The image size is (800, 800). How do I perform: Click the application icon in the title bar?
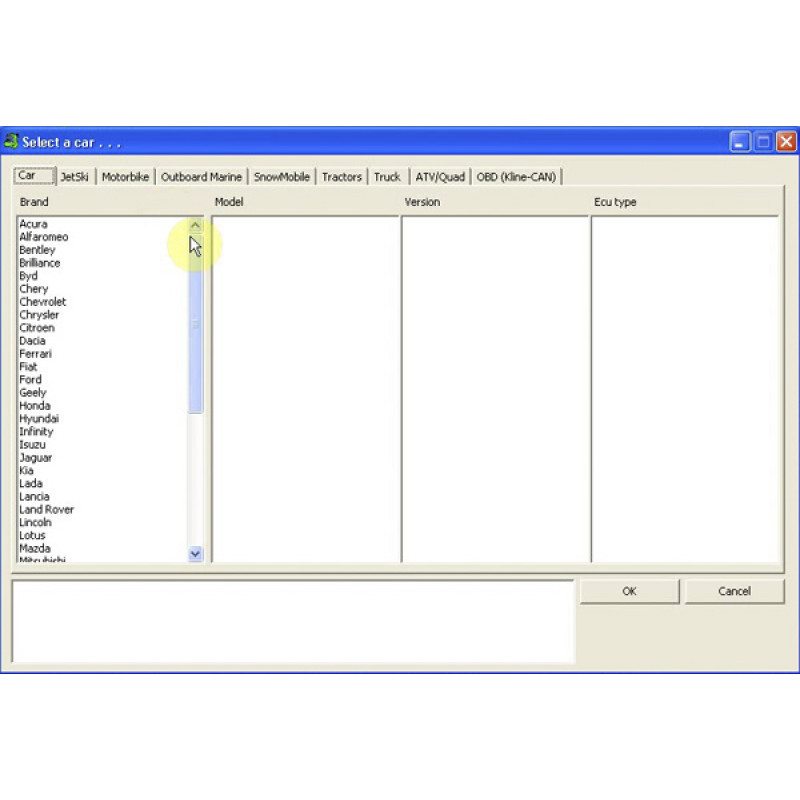coord(13,142)
